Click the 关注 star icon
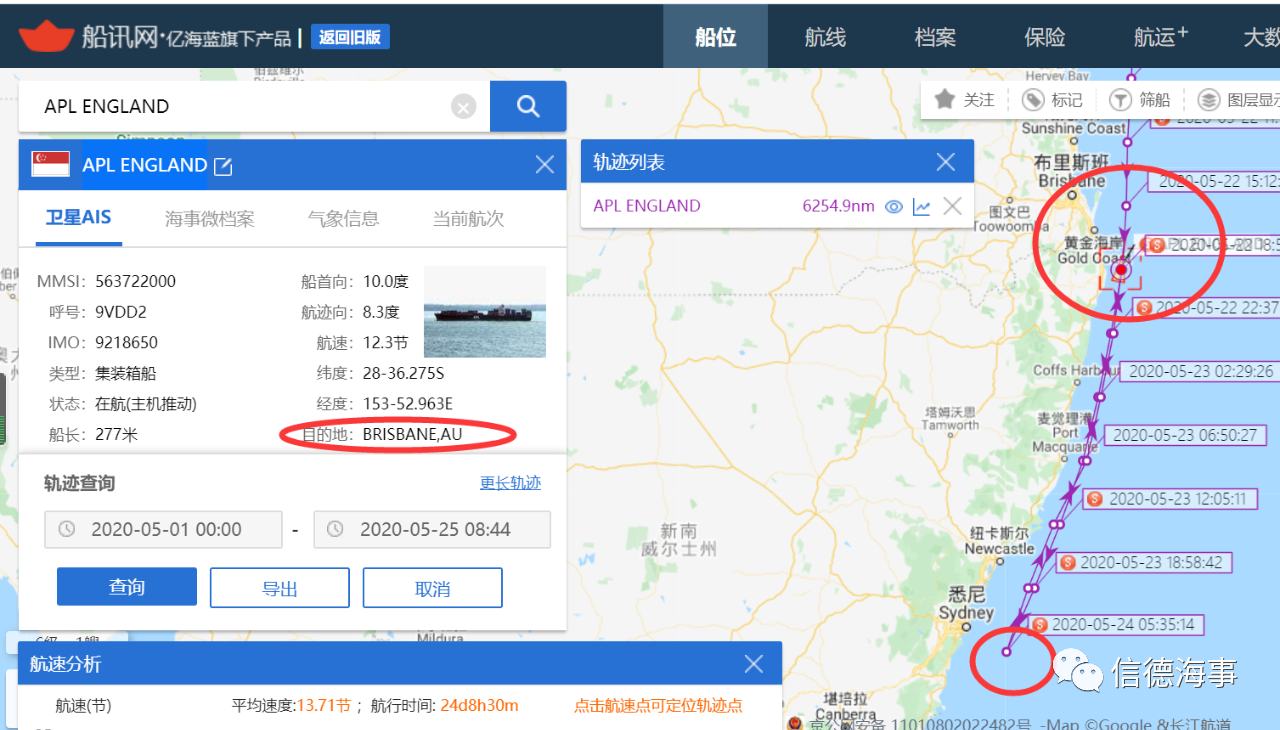Viewport: 1280px width, 730px height. click(x=944, y=99)
